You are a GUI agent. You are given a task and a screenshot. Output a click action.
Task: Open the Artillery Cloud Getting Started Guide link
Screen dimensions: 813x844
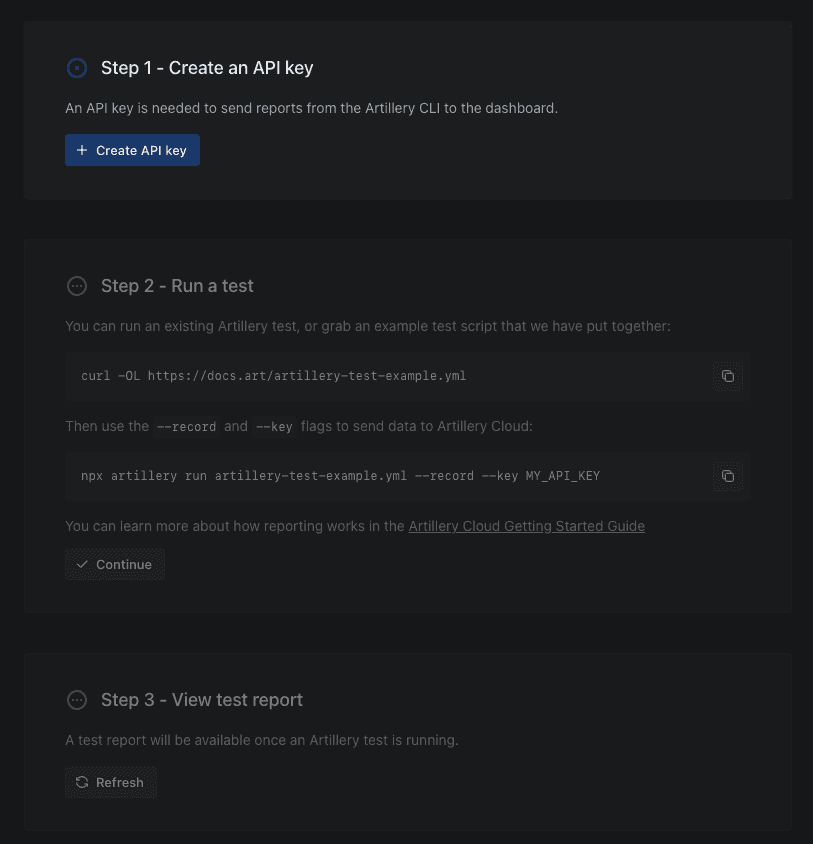(x=526, y=526)
